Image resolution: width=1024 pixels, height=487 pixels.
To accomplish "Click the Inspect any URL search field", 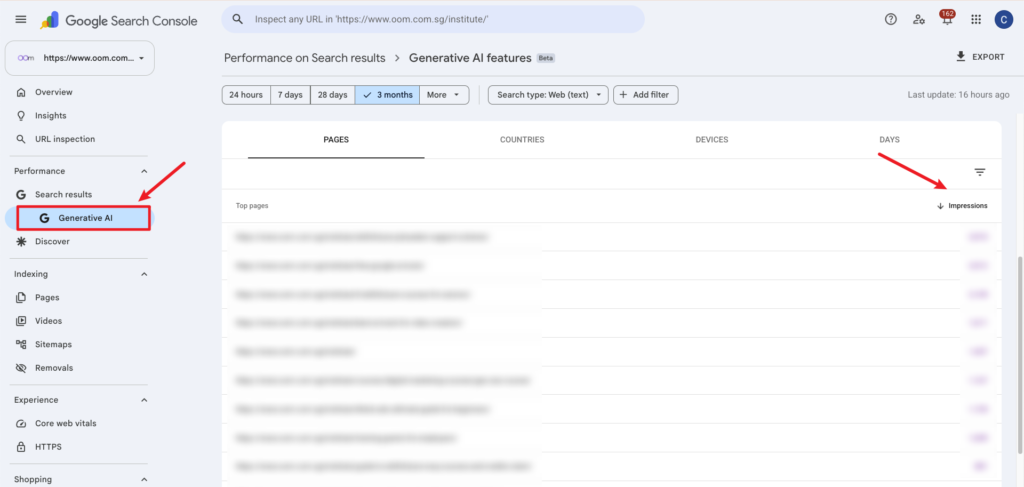I will (433, 20).
